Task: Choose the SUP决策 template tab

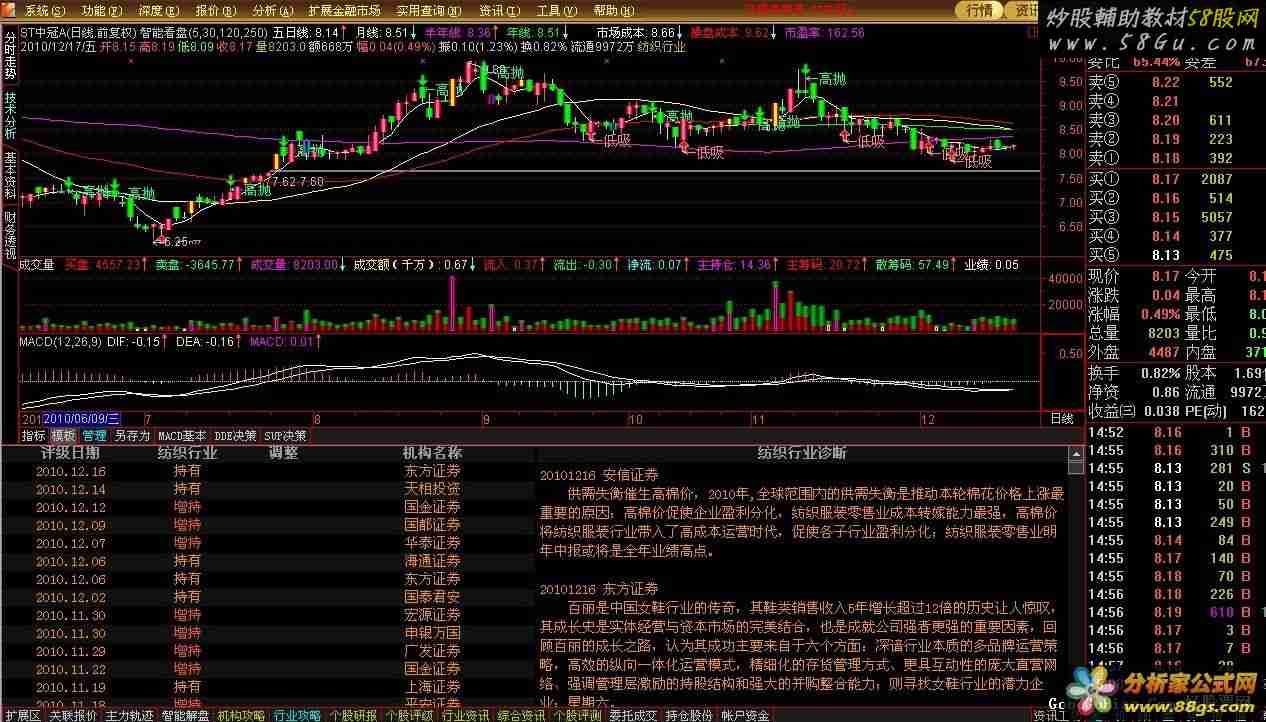Action: pos(285,436)
